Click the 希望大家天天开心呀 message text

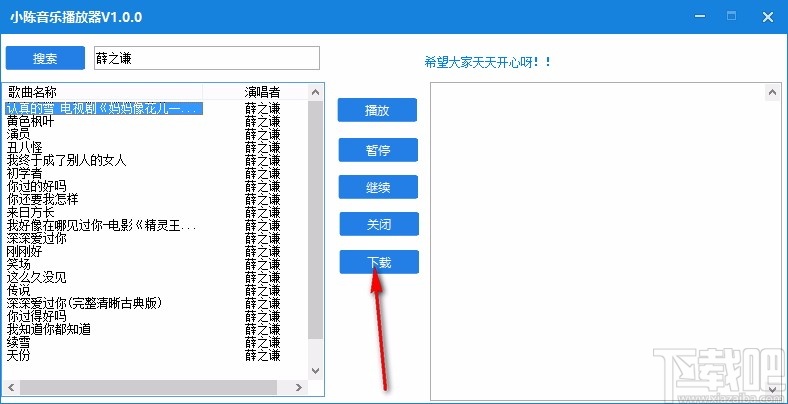pos(487,62)
